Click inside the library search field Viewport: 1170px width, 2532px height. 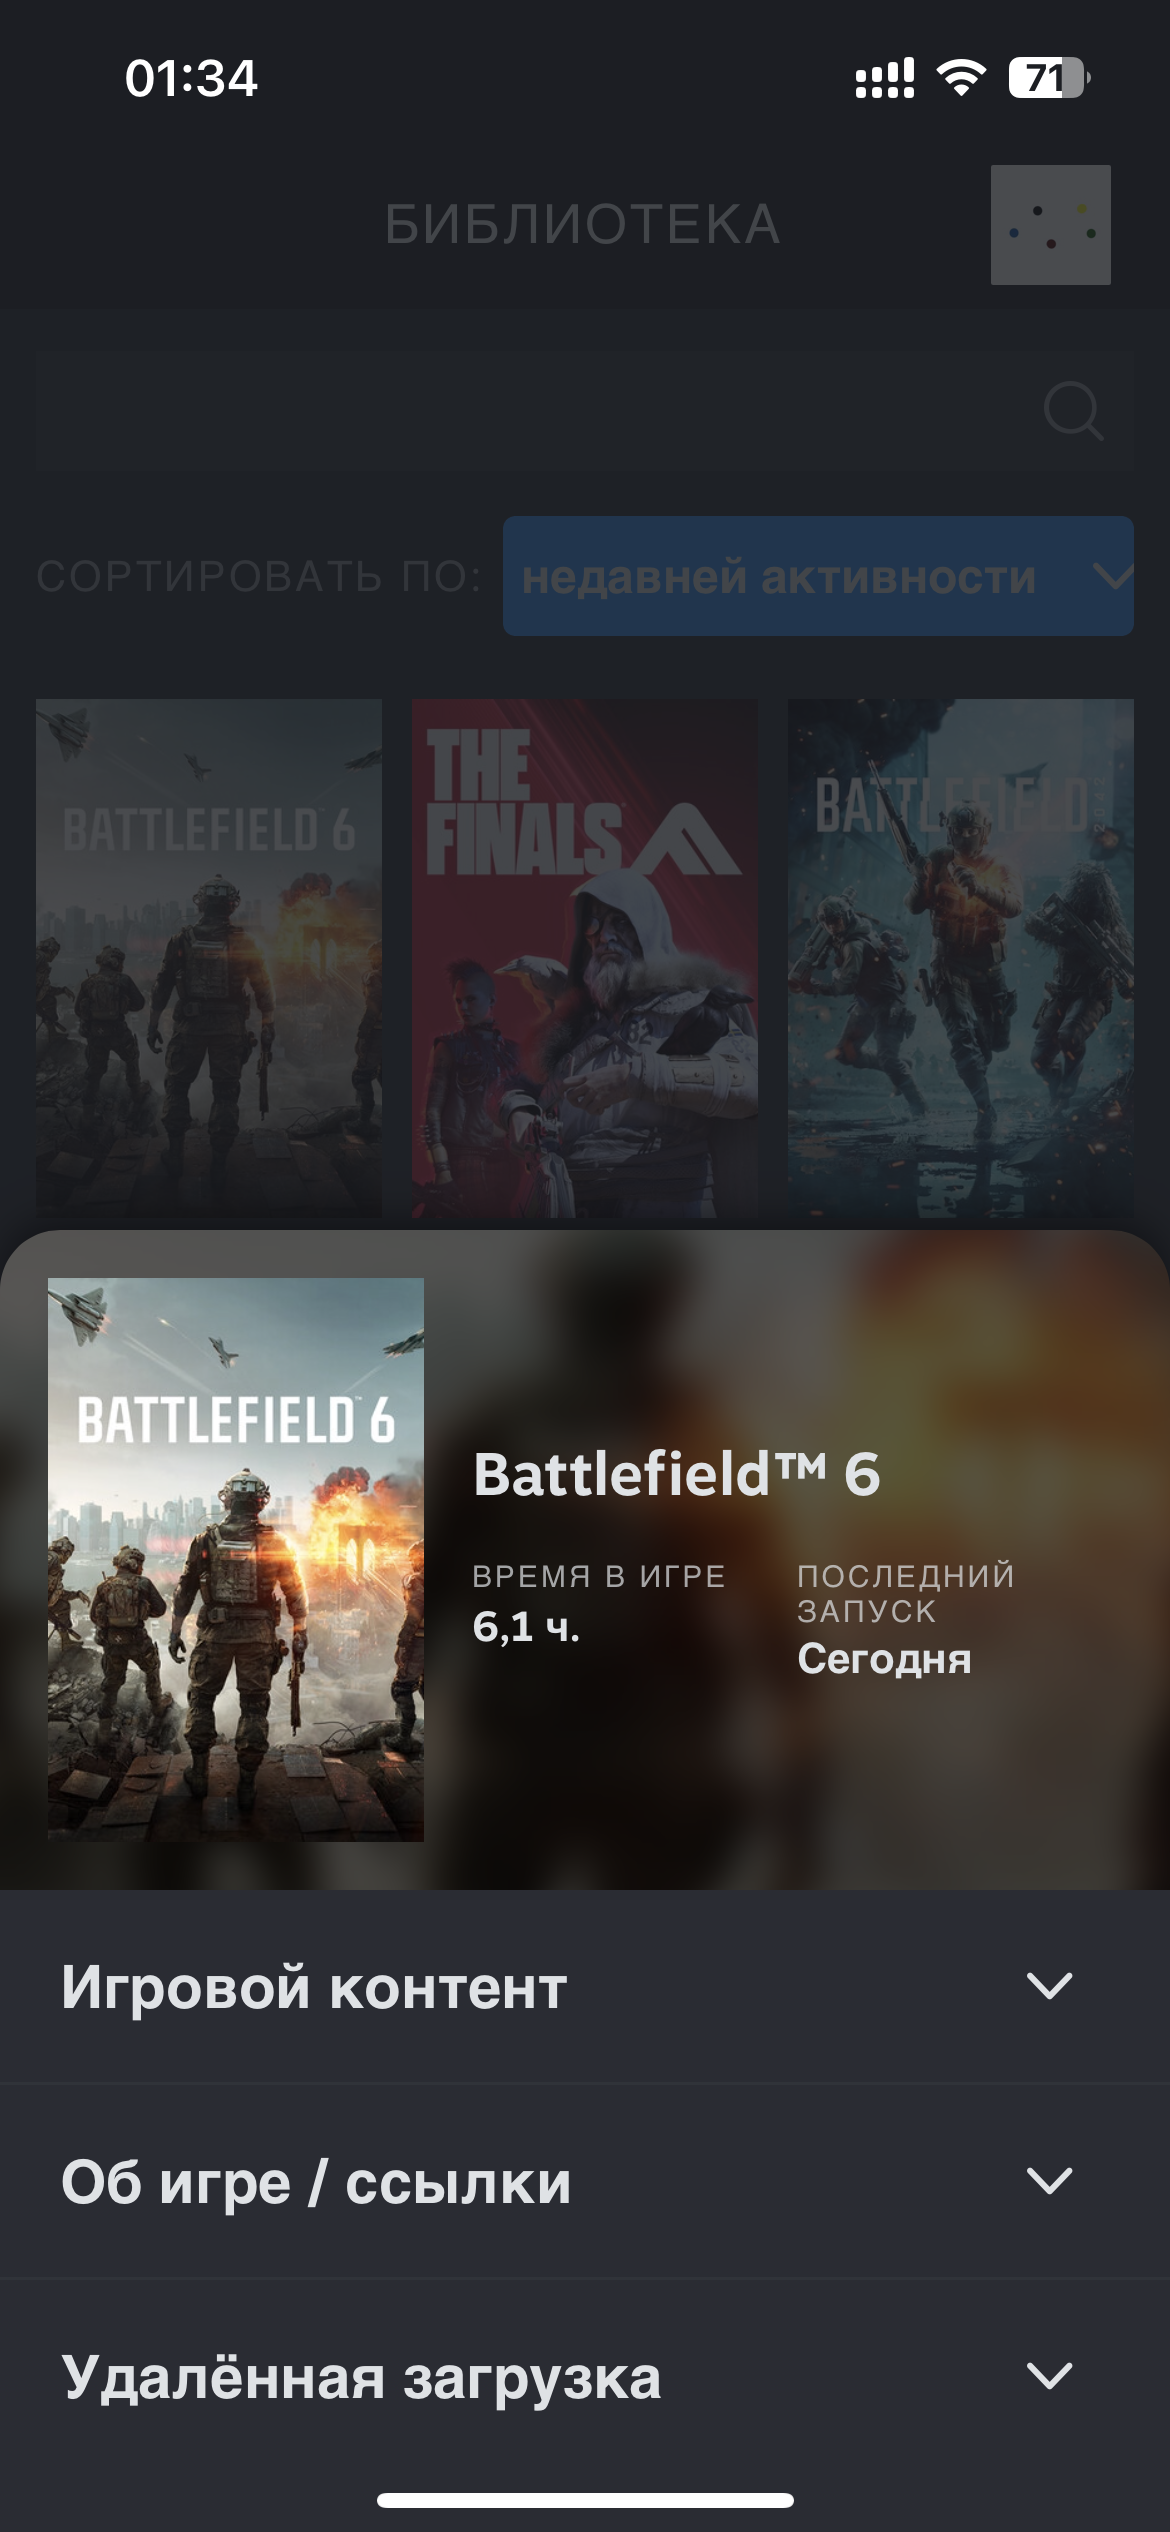tap(585, 411)
